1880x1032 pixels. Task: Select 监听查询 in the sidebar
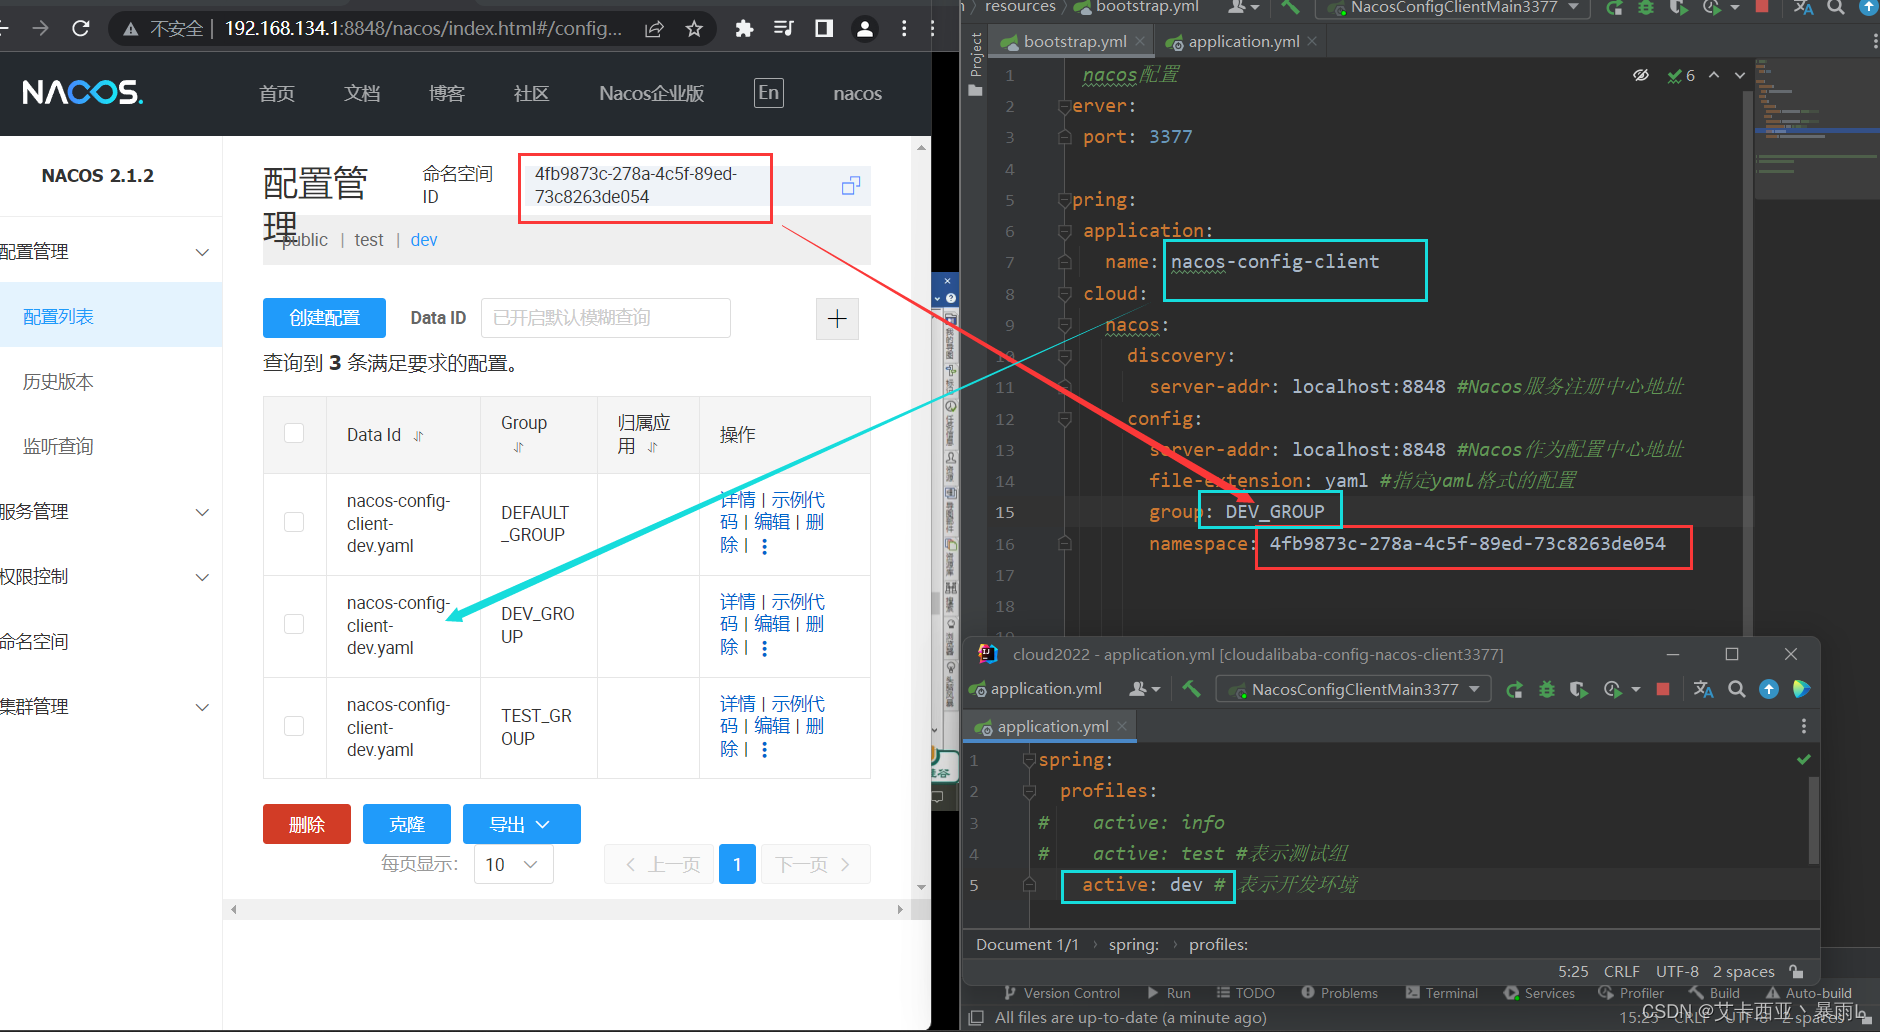pyautogui.click(x=58, y=446)
